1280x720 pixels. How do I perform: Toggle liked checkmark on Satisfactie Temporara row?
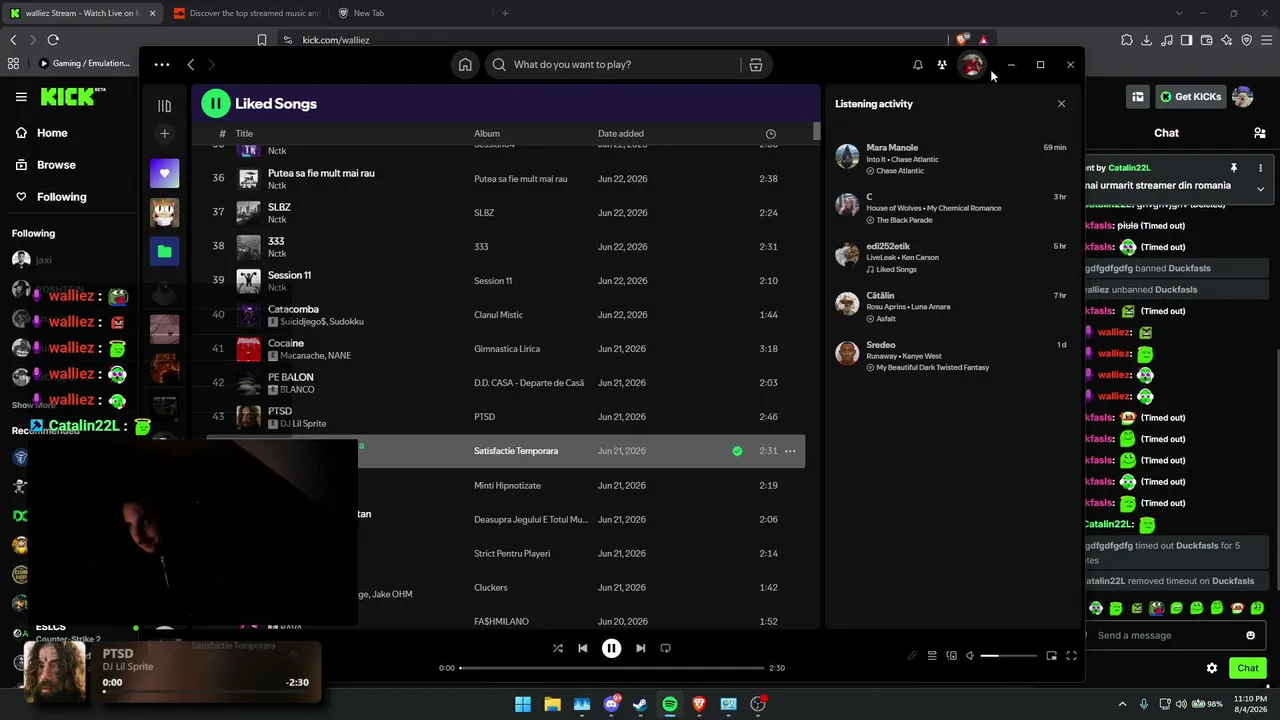click(x=737, y=451)
